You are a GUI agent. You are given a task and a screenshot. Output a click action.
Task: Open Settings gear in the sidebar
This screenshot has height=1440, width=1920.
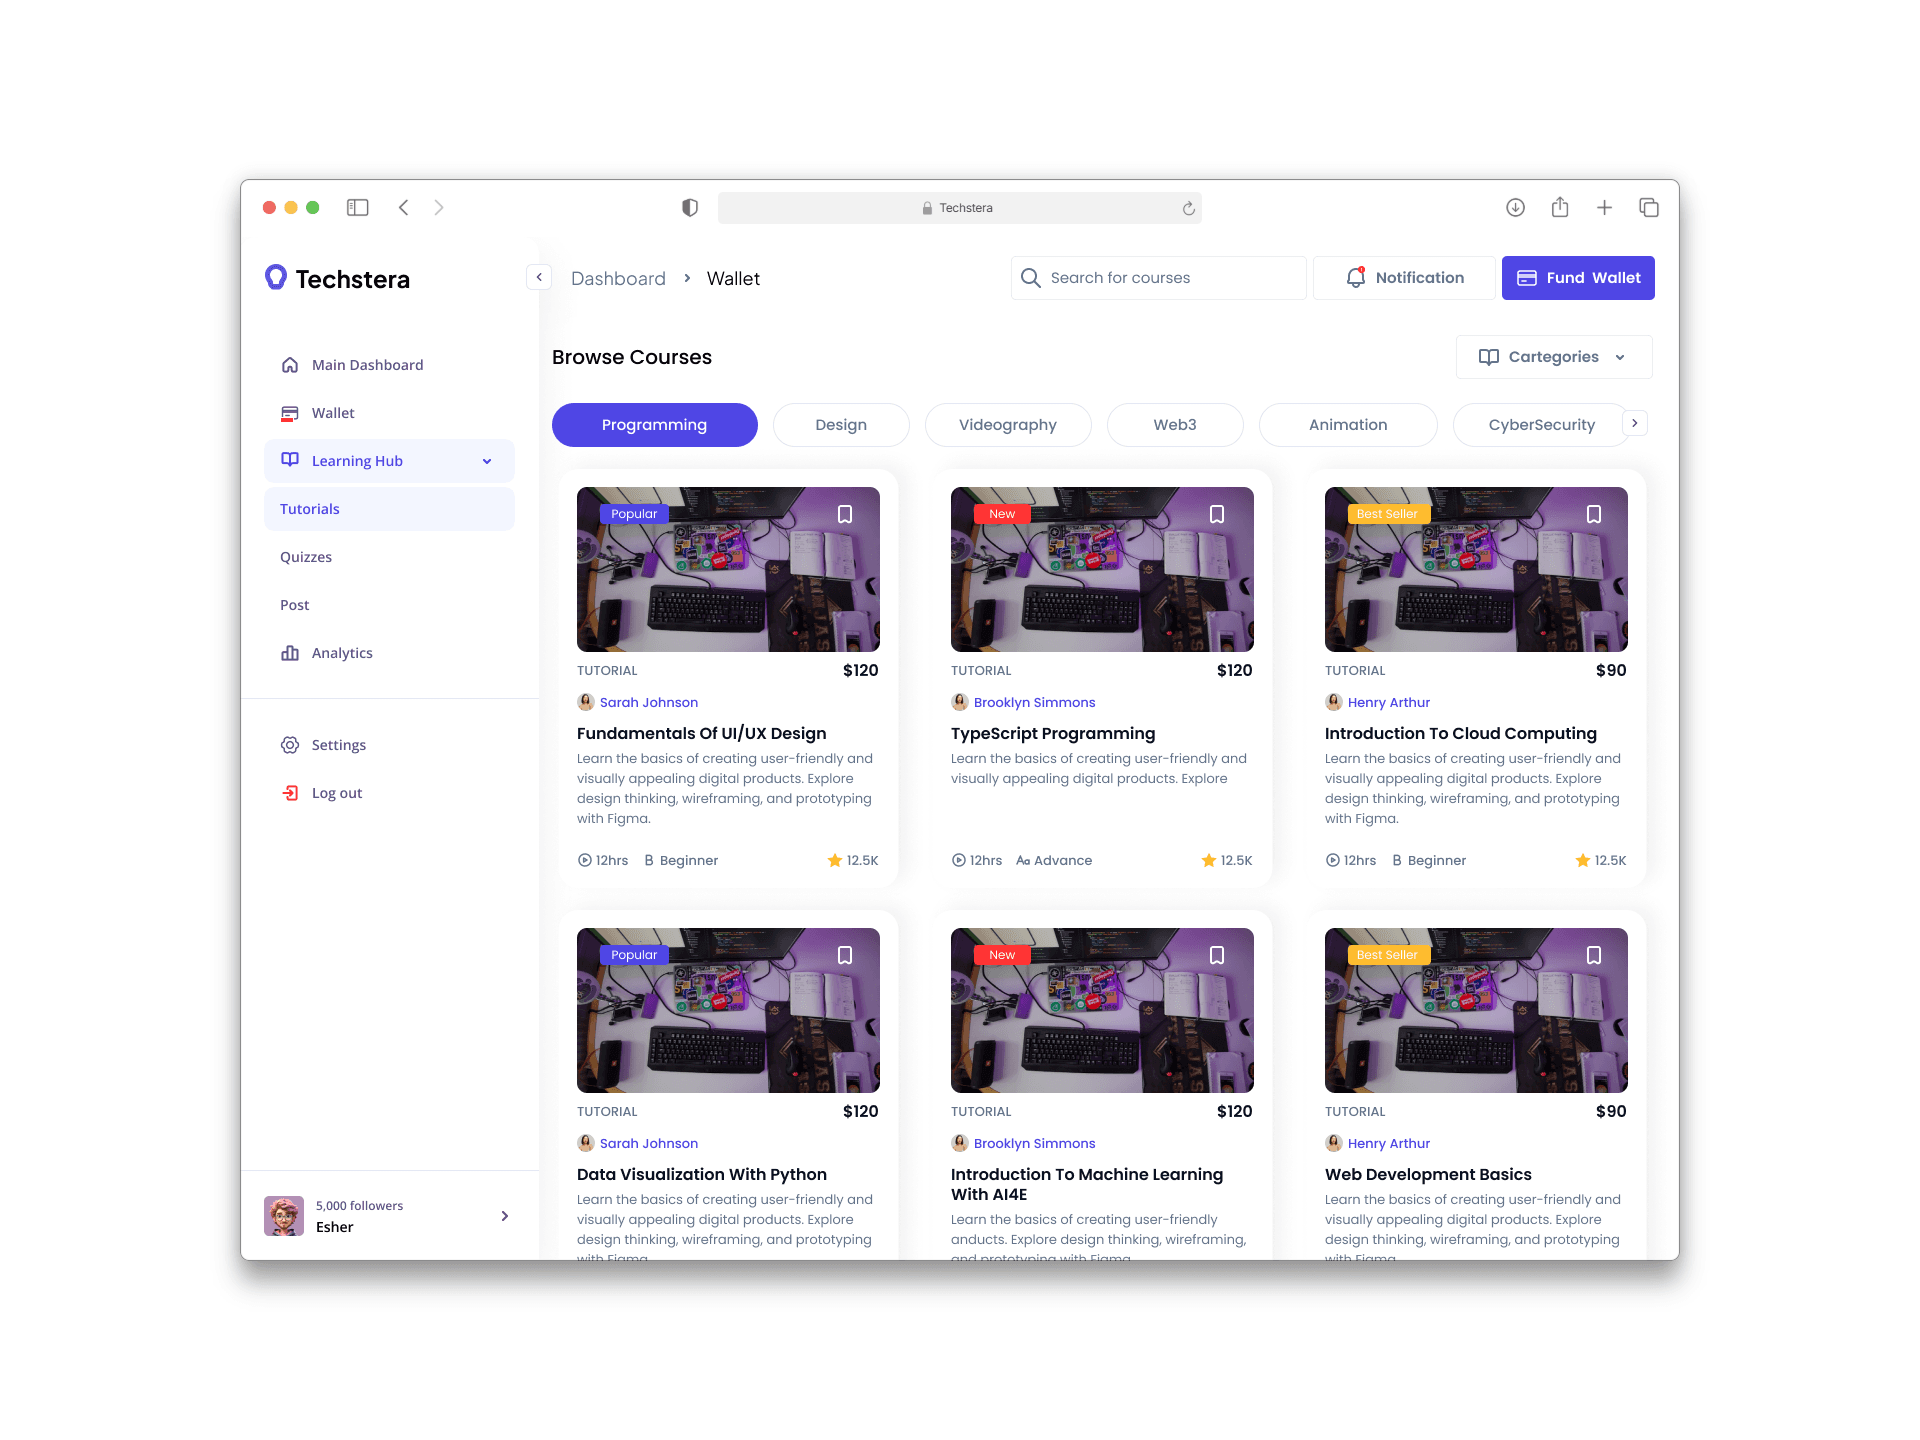(290, 745)
